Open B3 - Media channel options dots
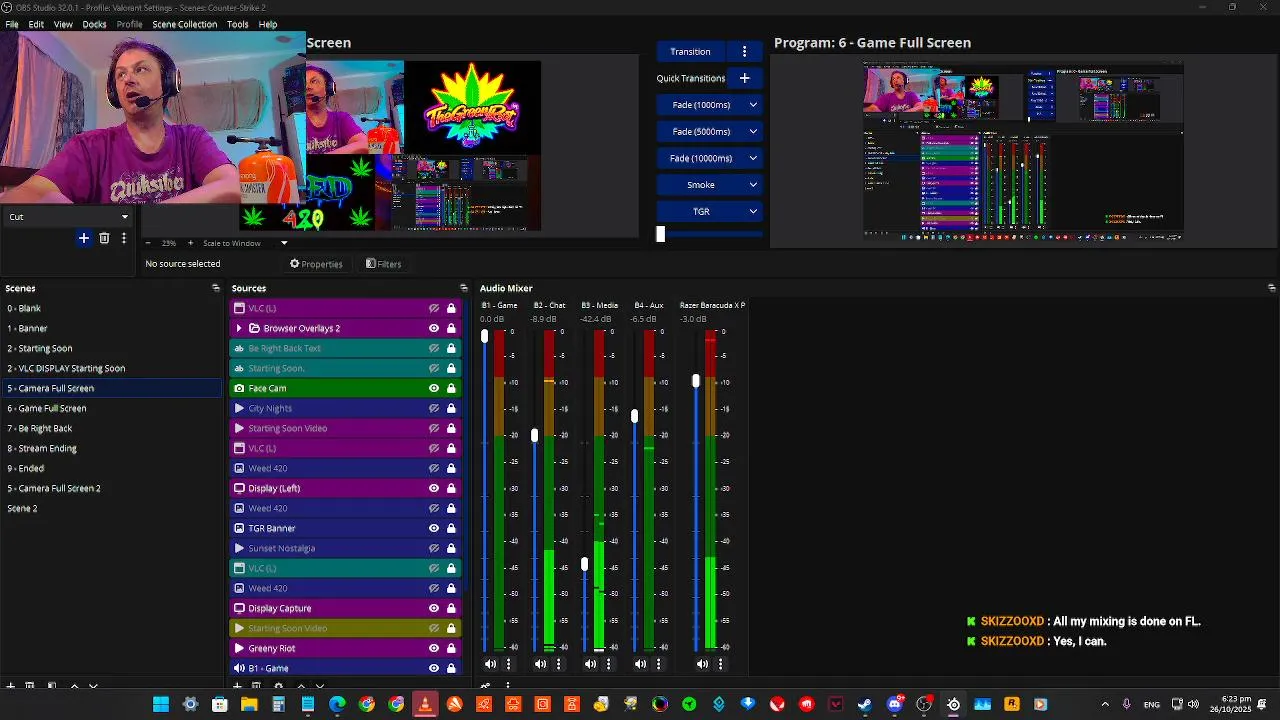The image size is (1280, 720). (x=608, y=664)
